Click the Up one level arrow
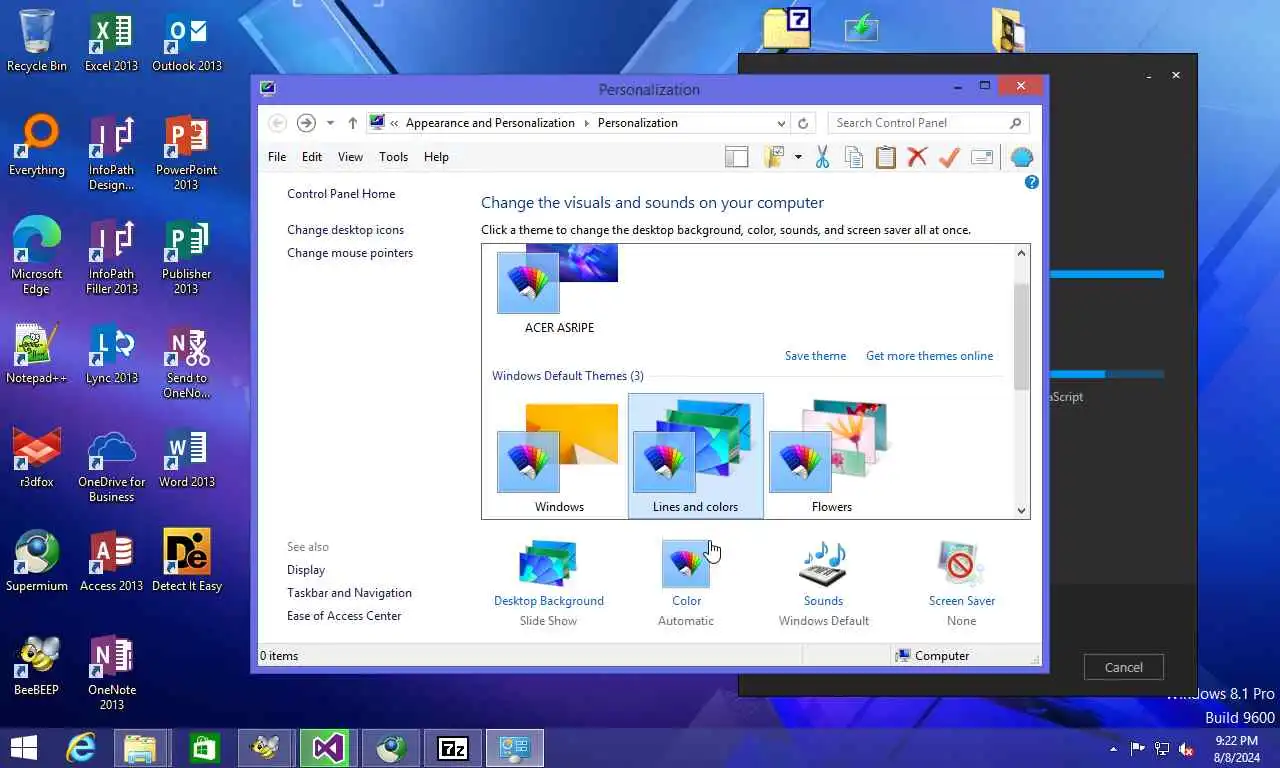1280x768 pixels. 352,123
